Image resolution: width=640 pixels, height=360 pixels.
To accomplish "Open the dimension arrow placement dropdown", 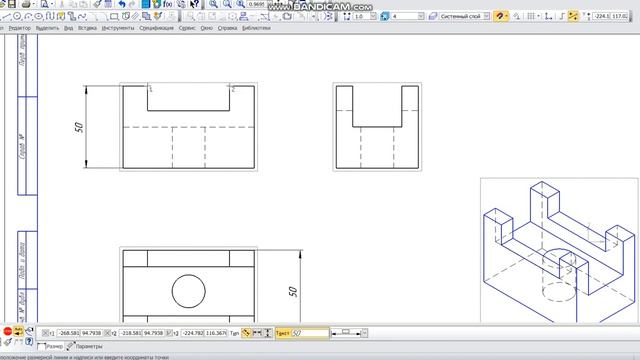I will (364, 333).
